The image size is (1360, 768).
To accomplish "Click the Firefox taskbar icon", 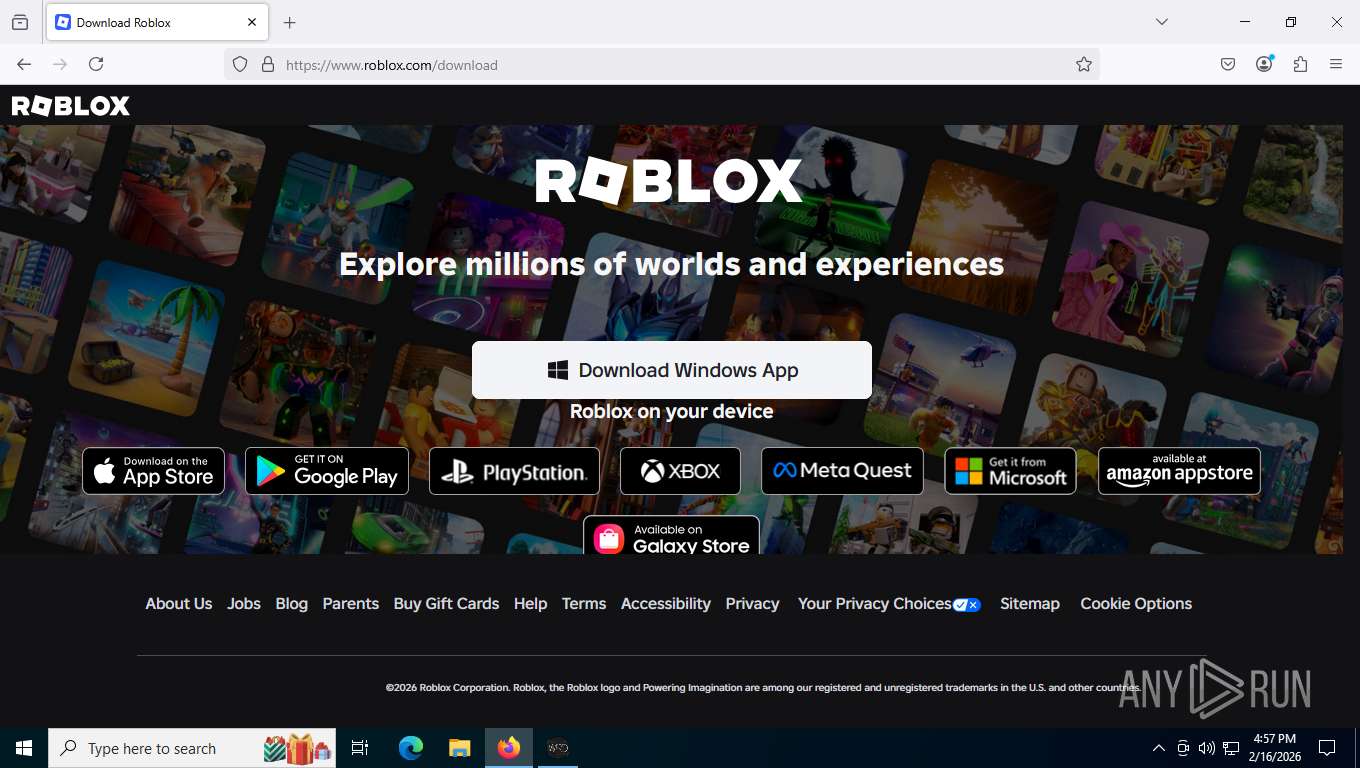I will tap(509, 748).
